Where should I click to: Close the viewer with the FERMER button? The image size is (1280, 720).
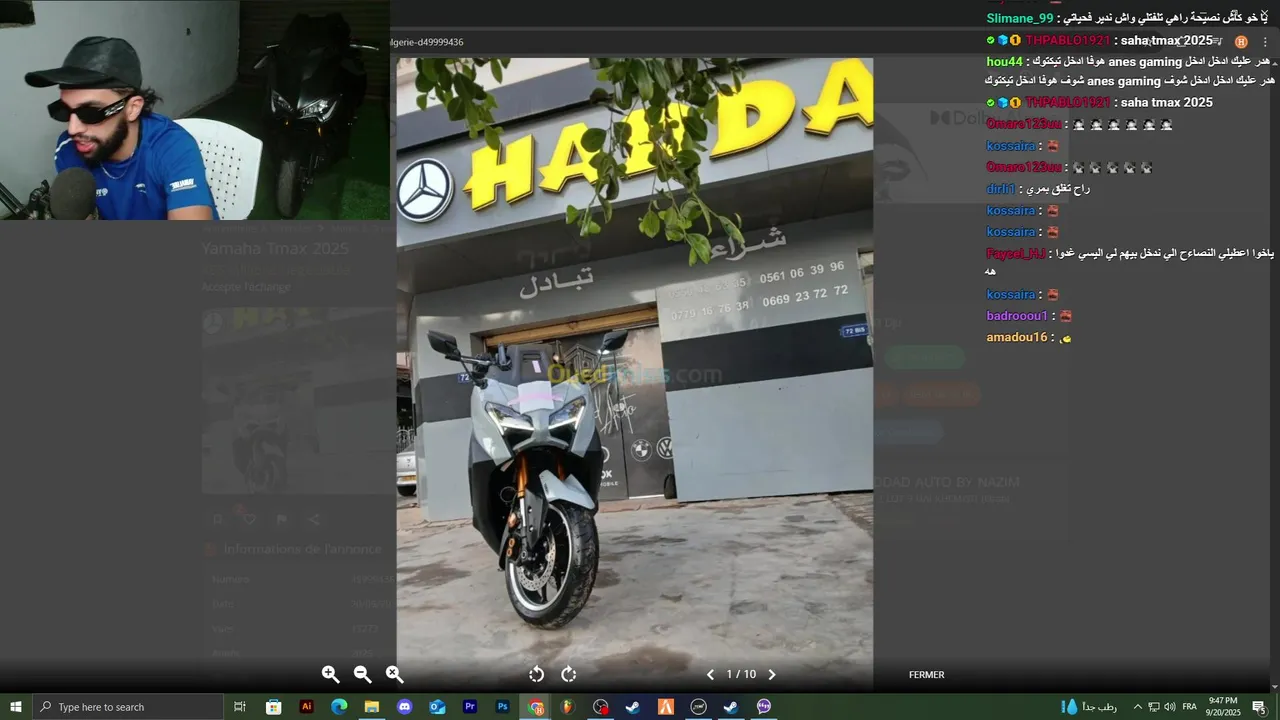[x=926, y=675]
